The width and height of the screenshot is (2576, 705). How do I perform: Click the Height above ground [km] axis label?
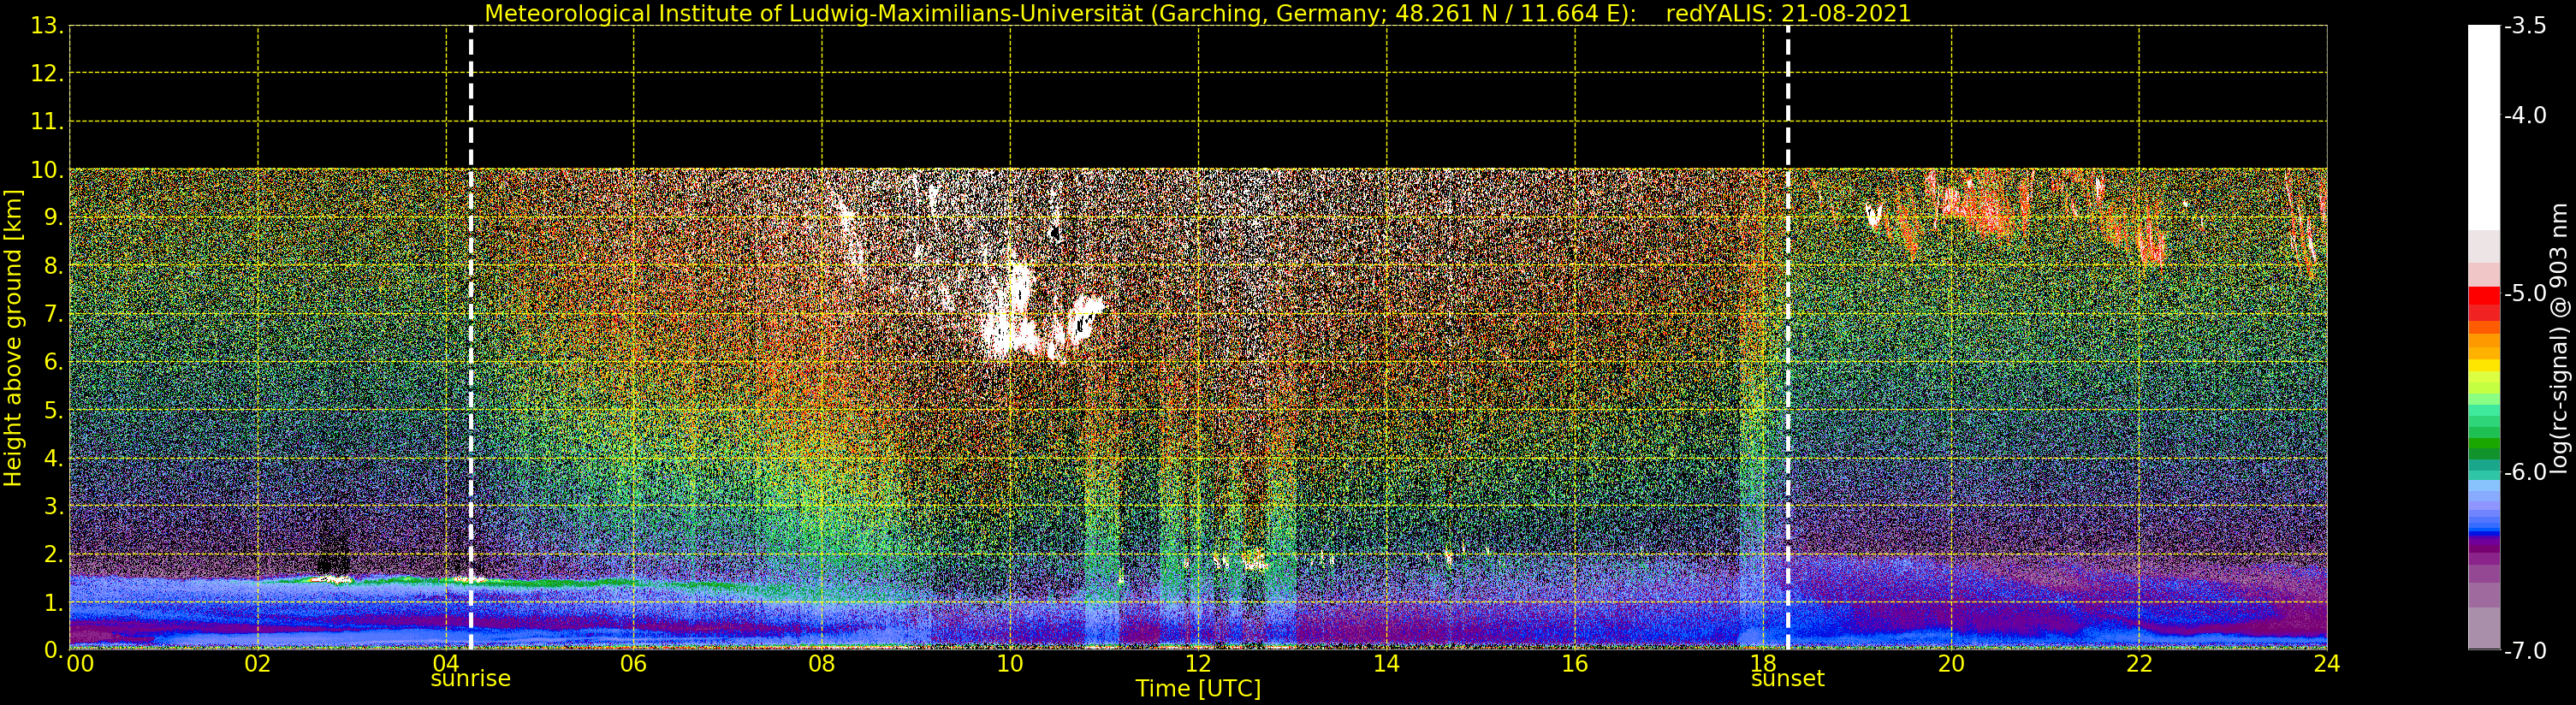point(13,338)
